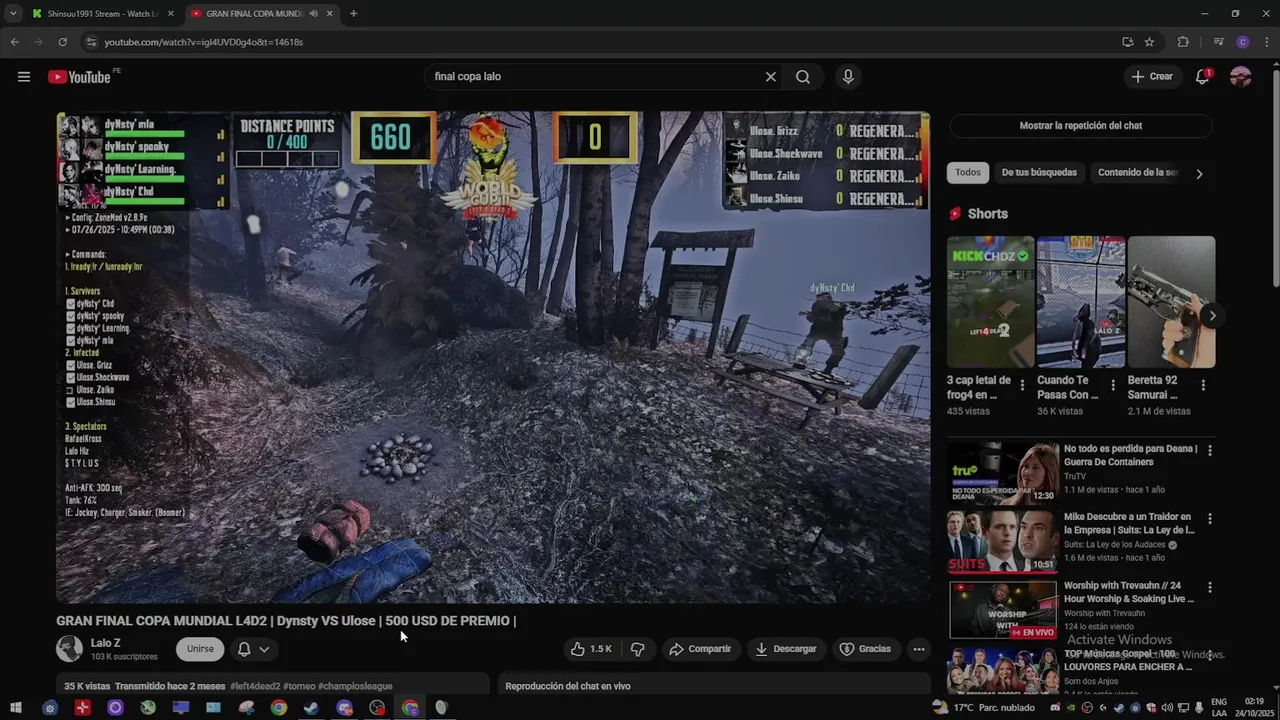Click the video player area

click(493, 357)
